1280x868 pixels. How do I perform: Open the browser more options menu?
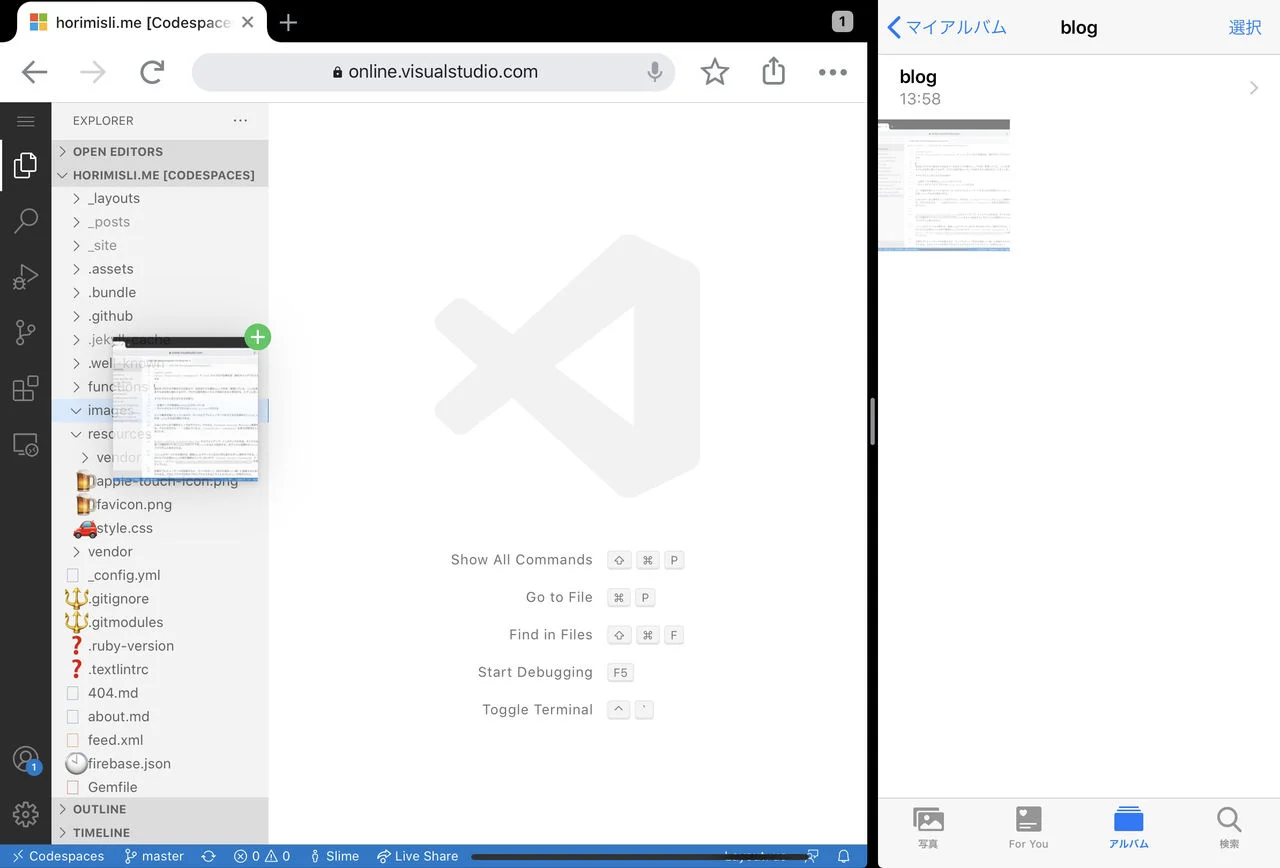click(833, 72)
